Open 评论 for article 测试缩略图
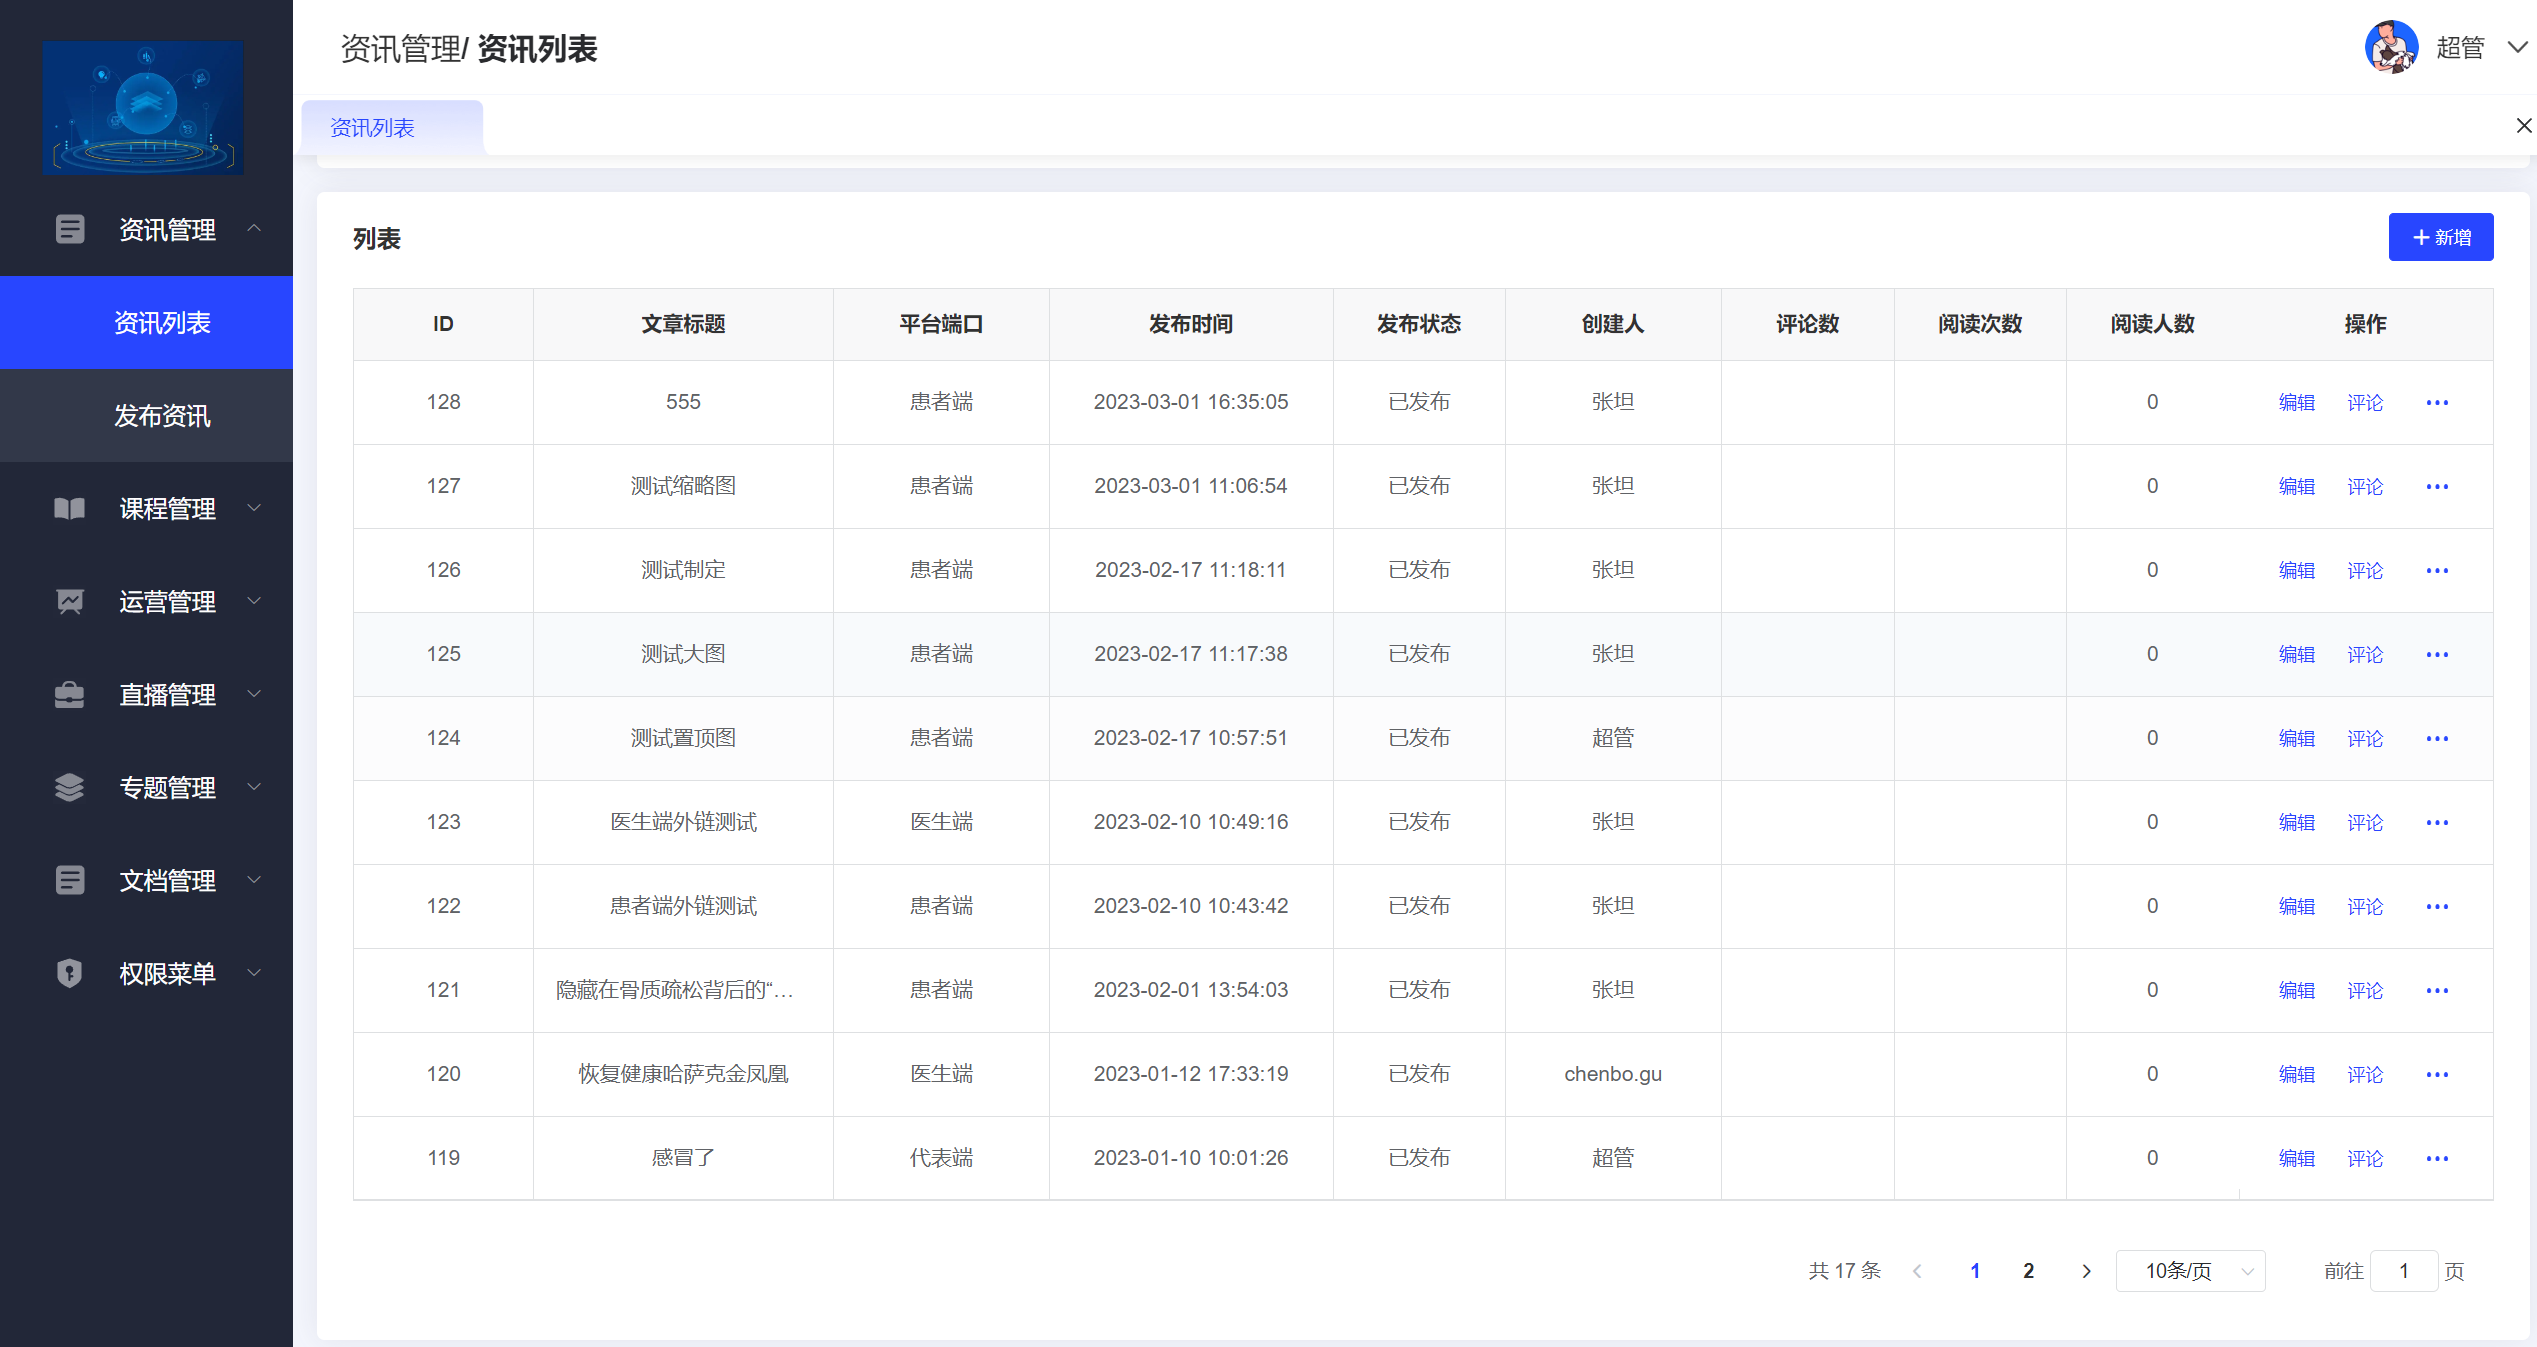The image size is (2537, 1347). tap(2365, 486)
